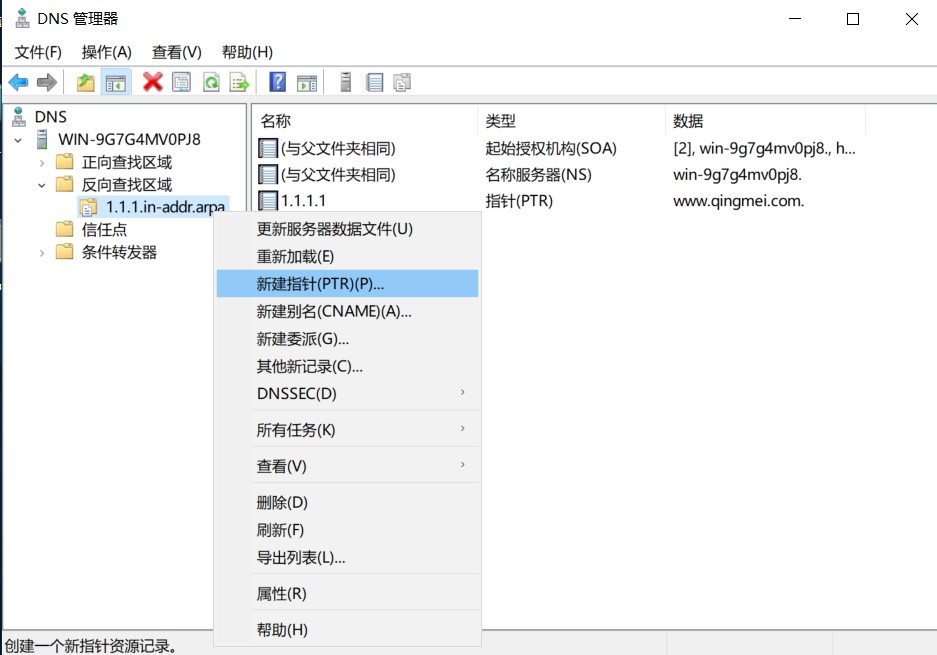Select the 1.1.1.in-addr.arpa zone
Screen dimensions: 937x655
click(165, 207)
